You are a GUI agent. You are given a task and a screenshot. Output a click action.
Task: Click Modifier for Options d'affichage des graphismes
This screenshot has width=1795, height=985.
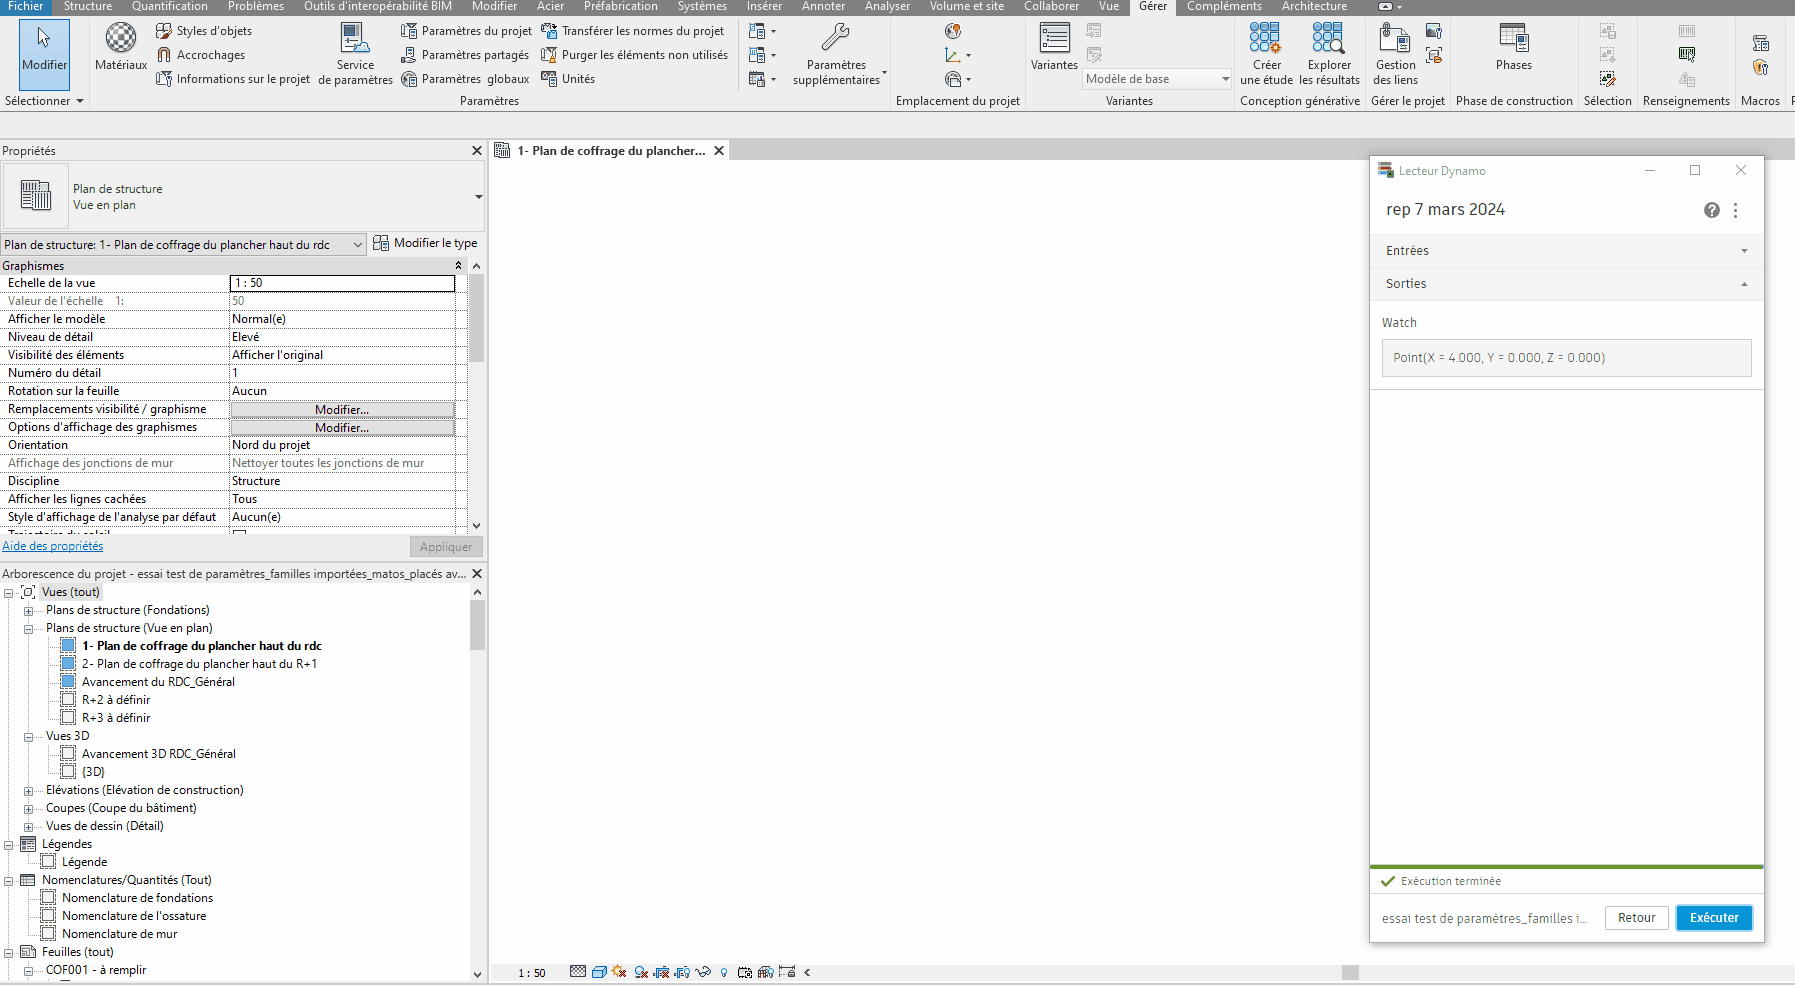(x=342, y=428)
